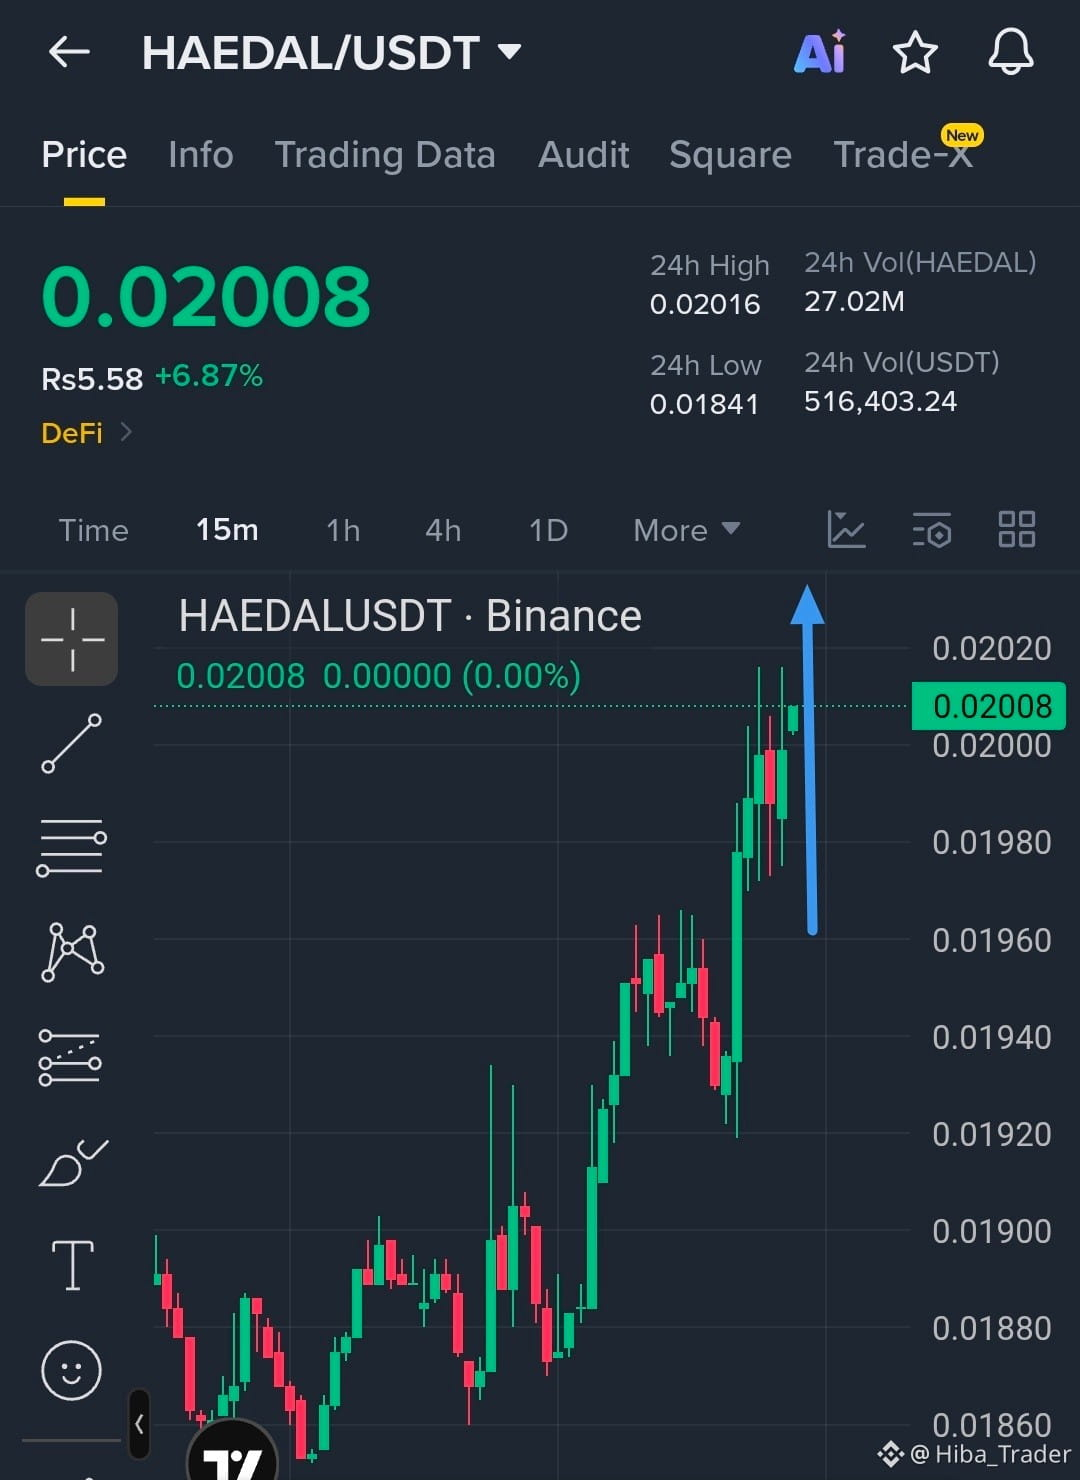Open the HAEDAL/USDT pair selector dropdown
The image size is (1080, 1480).
(331, 53)
